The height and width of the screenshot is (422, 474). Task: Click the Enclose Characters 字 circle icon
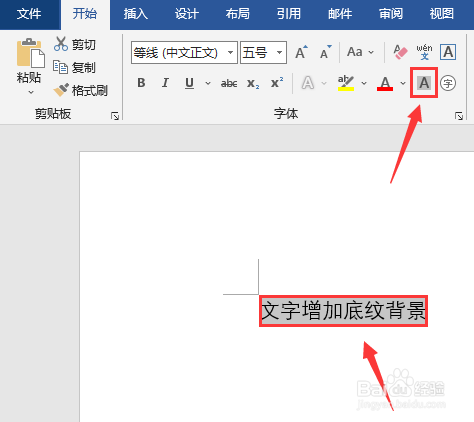(448, 83)
